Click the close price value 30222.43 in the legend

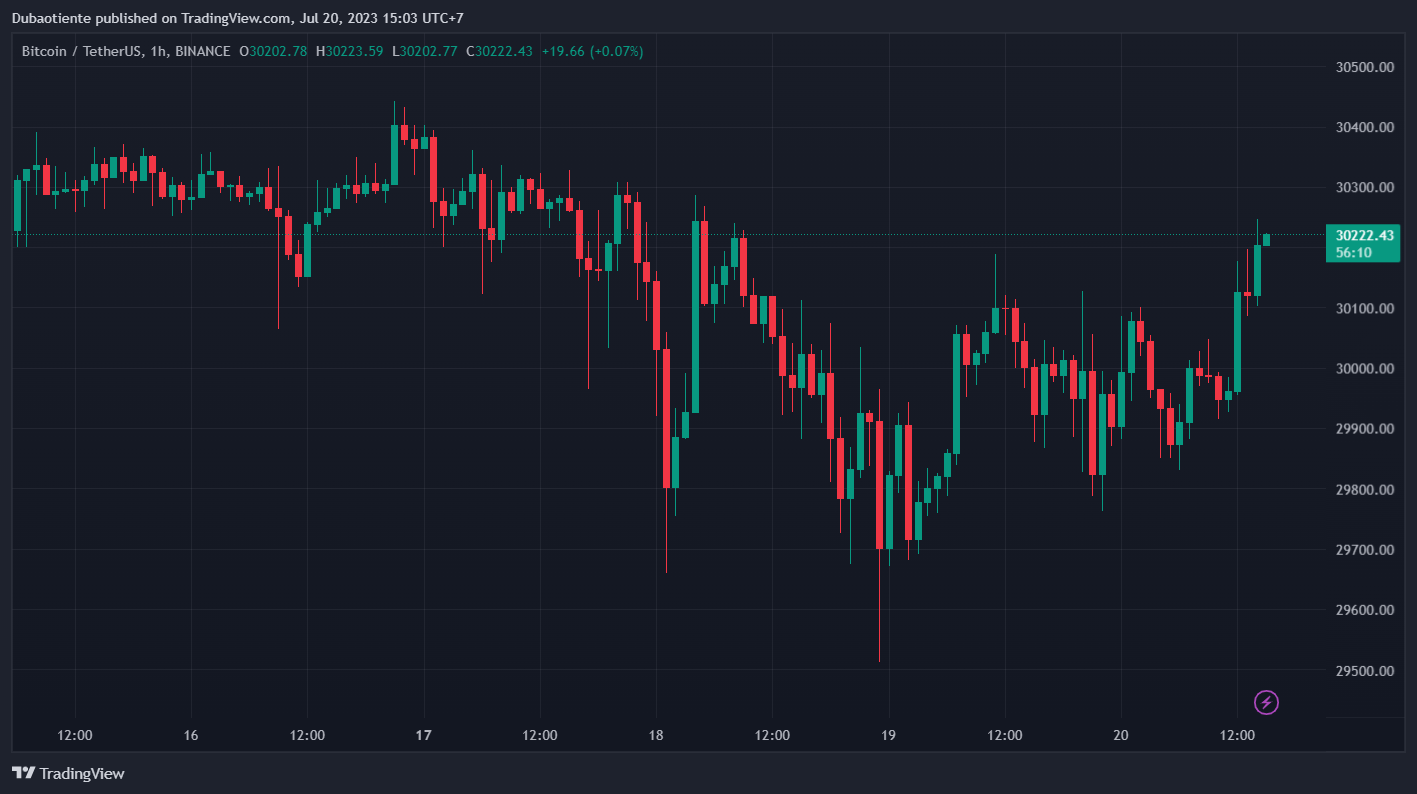[504, 51]
